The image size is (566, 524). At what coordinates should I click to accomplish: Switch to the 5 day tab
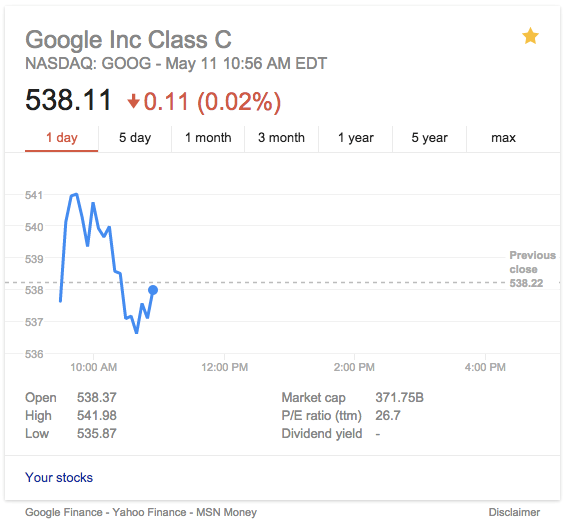(135, 138)
